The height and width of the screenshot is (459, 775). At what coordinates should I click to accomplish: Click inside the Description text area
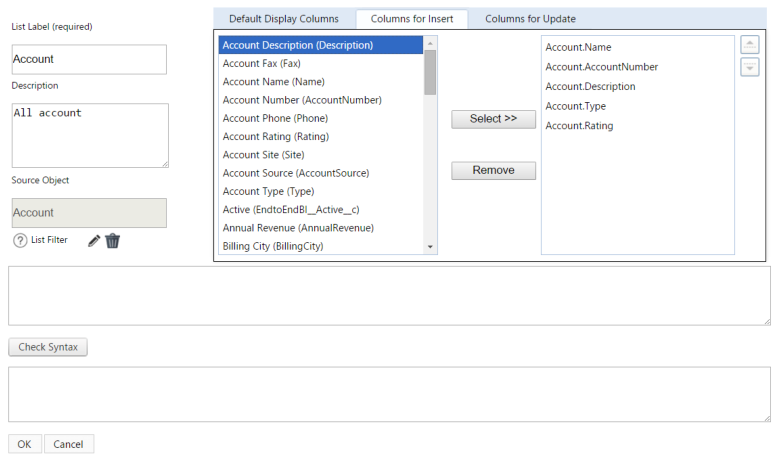(x=90, y=135)
